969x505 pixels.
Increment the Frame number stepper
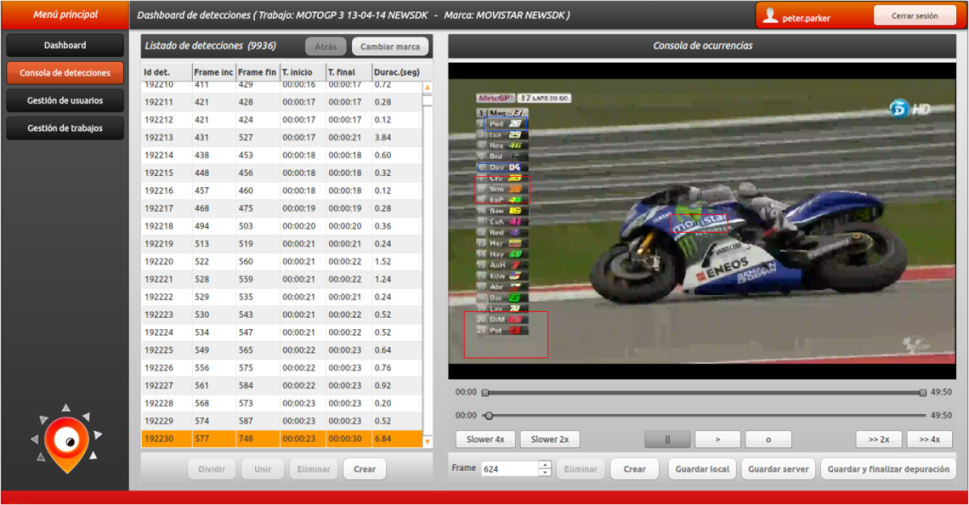545,465
